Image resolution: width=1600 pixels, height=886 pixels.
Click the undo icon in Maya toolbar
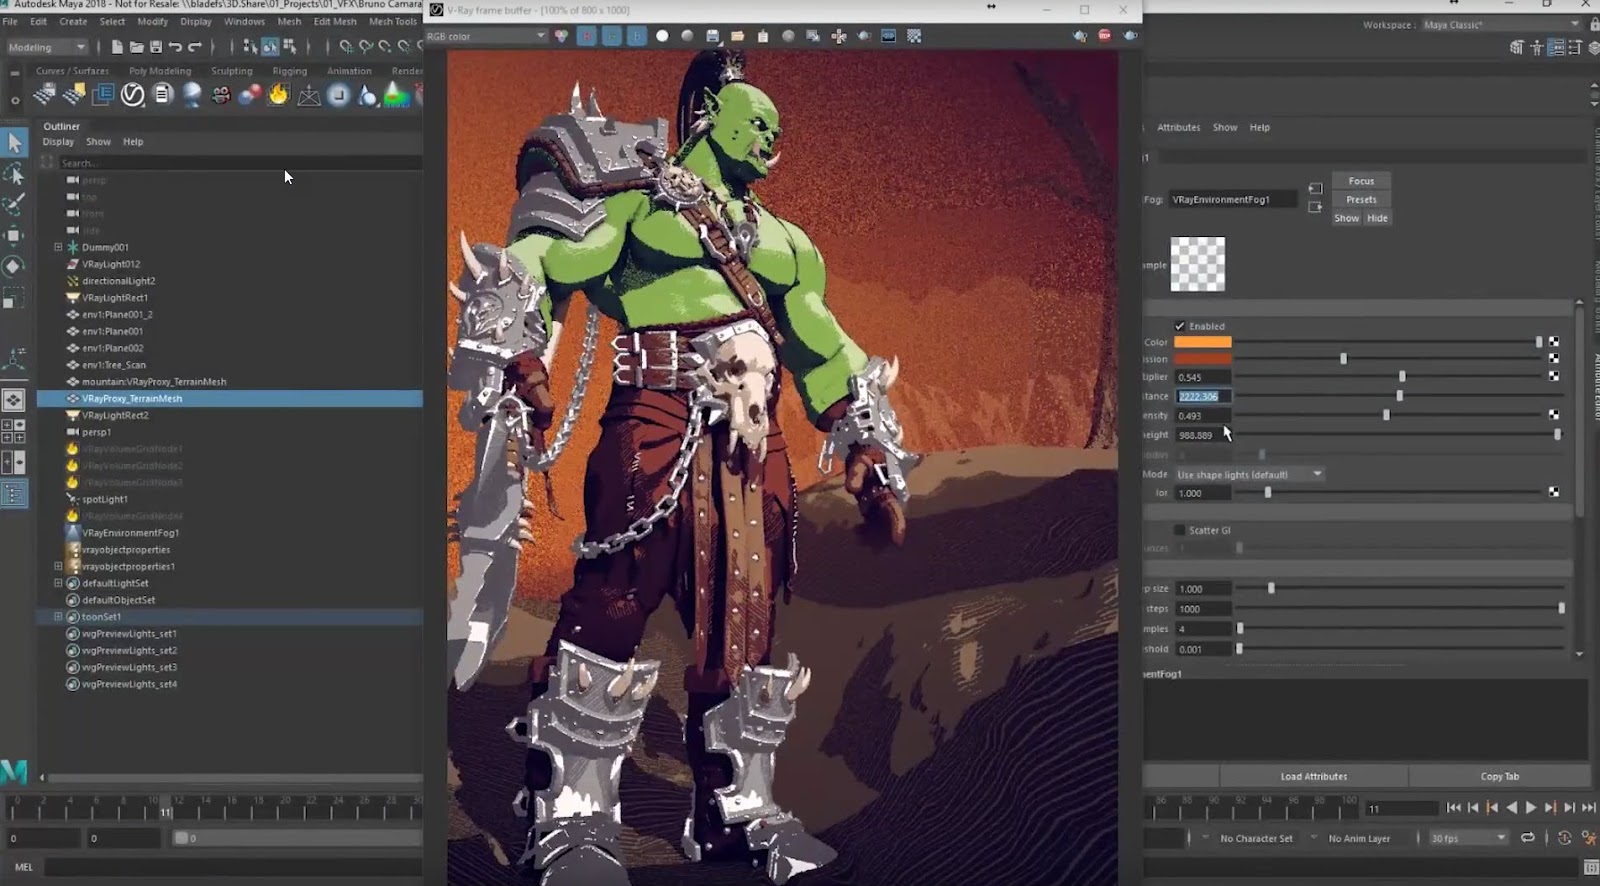tap(176, 47)
